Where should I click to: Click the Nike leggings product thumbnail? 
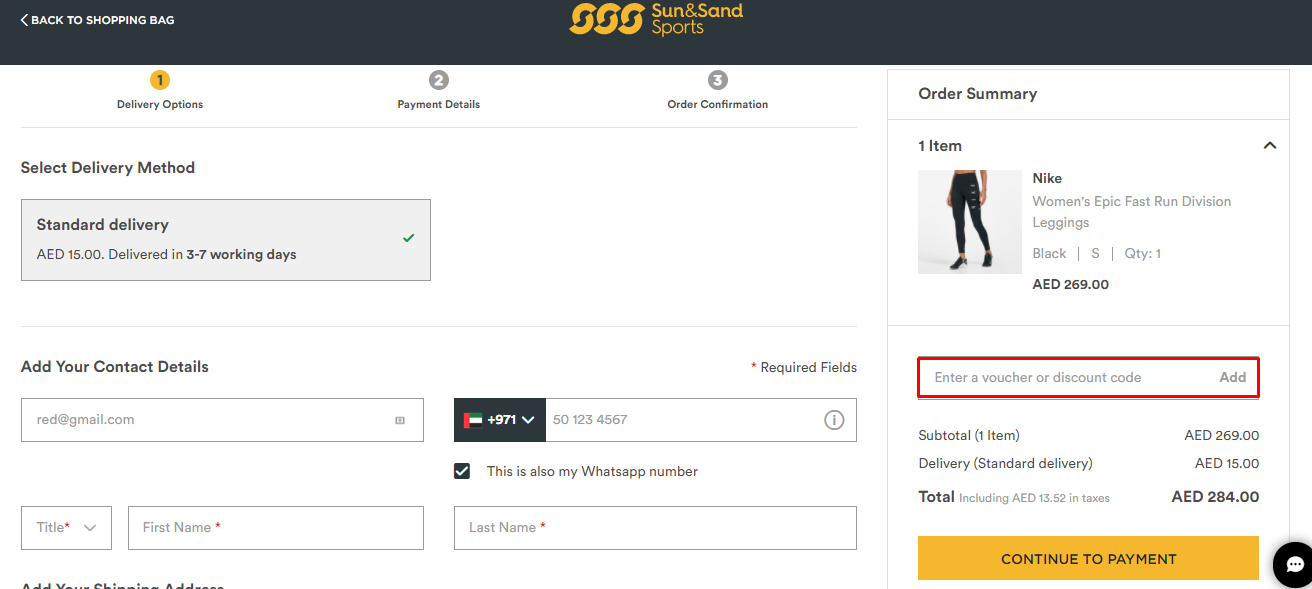(x=970, y=222)
